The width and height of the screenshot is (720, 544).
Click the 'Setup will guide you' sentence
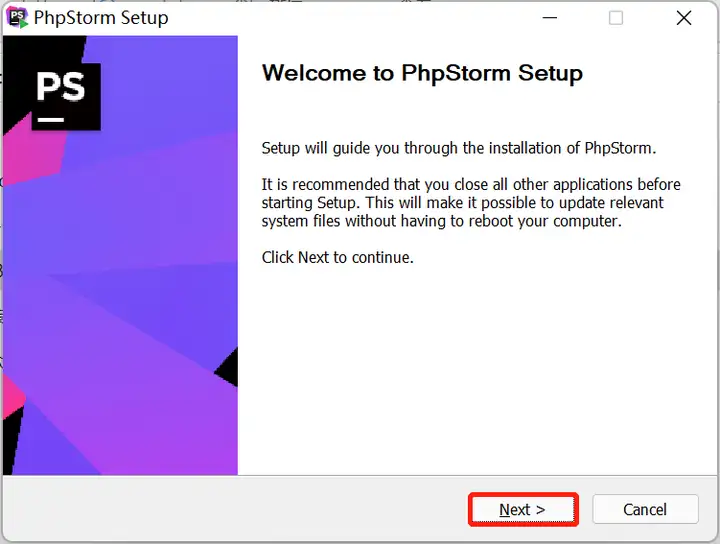(459, 148)
